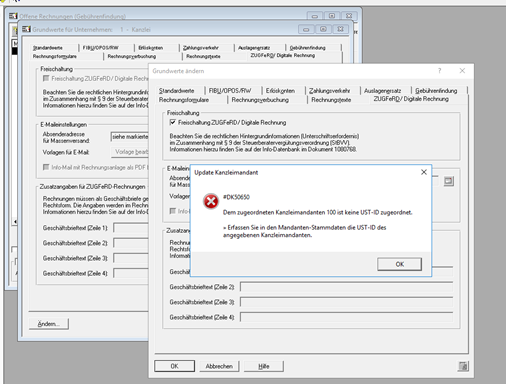Select Gebührenfindung tab in Grundwerte ändern
This screenshot has width=506, height=384.
coord(436,91)
